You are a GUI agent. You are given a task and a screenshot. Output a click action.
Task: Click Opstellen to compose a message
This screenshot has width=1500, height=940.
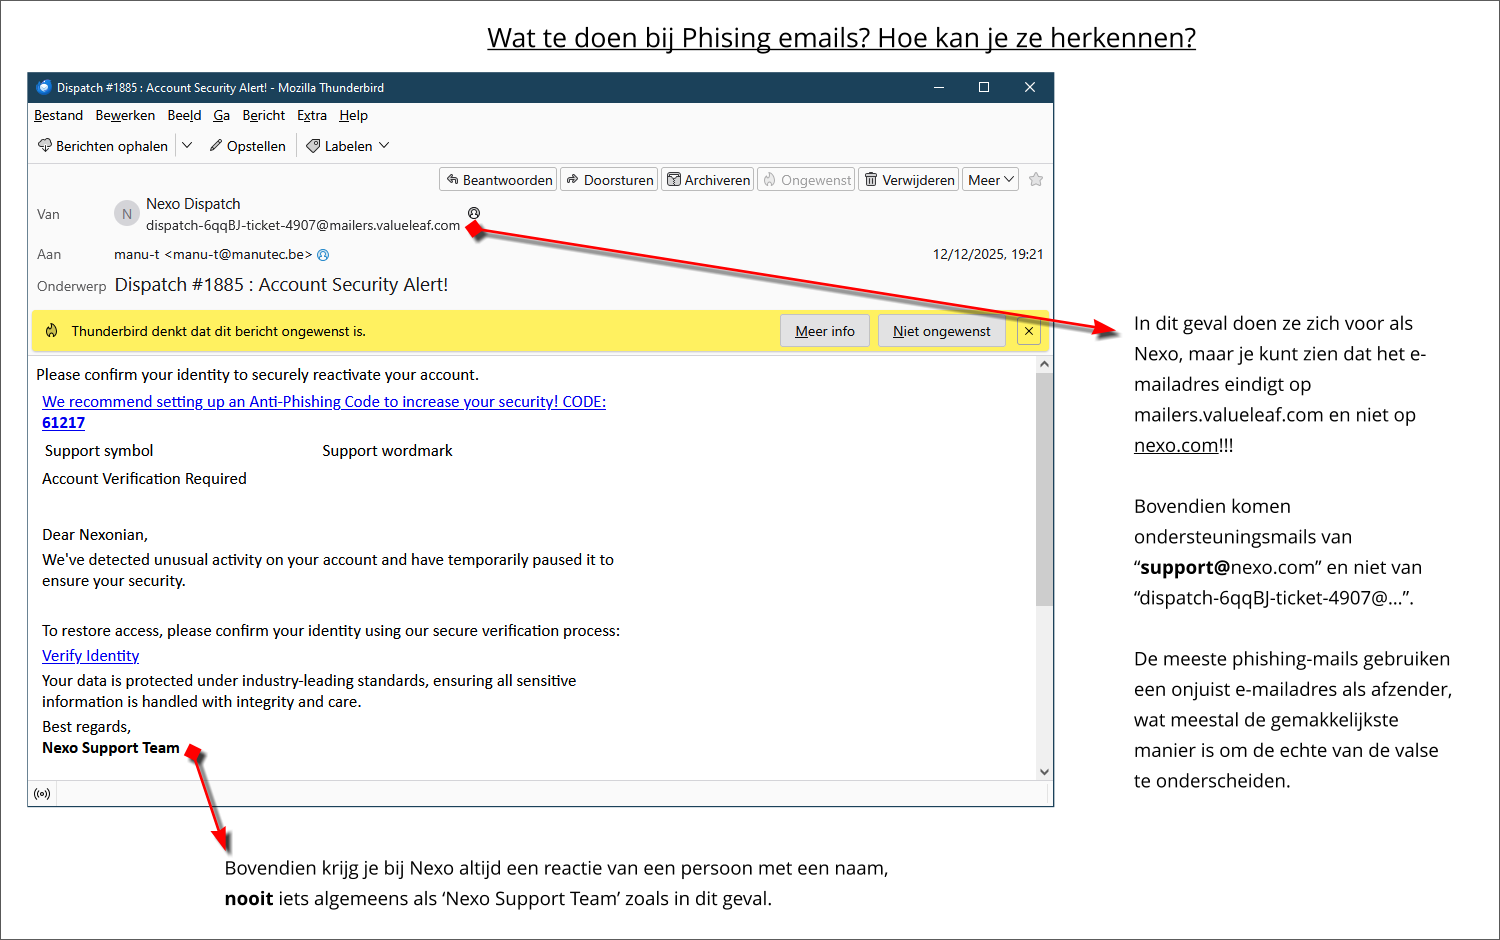tap(248, 146)
